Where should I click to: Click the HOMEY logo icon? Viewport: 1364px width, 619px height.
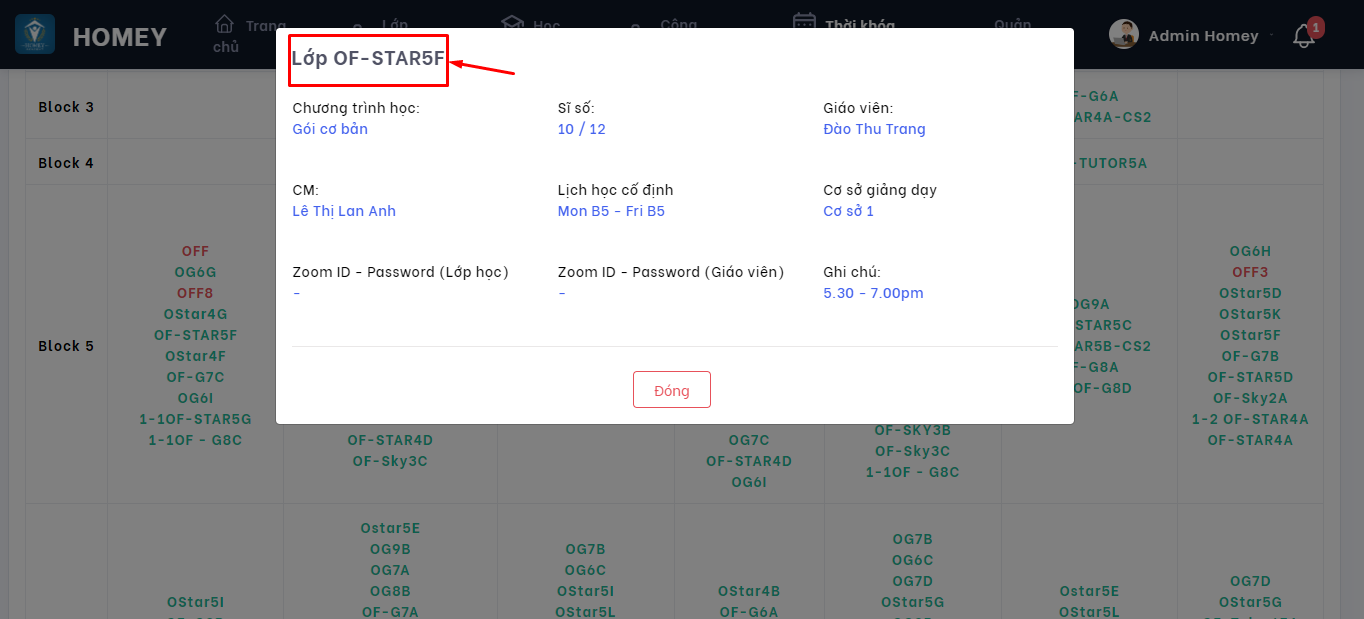[35, 34]
